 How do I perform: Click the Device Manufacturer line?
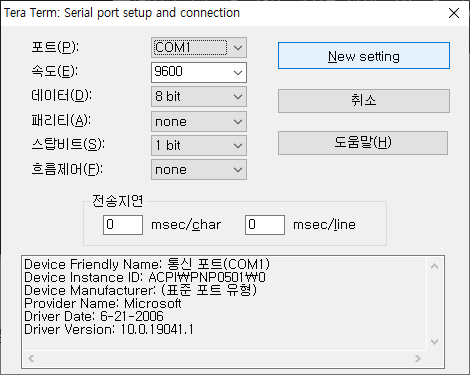(x=141, y=290)
